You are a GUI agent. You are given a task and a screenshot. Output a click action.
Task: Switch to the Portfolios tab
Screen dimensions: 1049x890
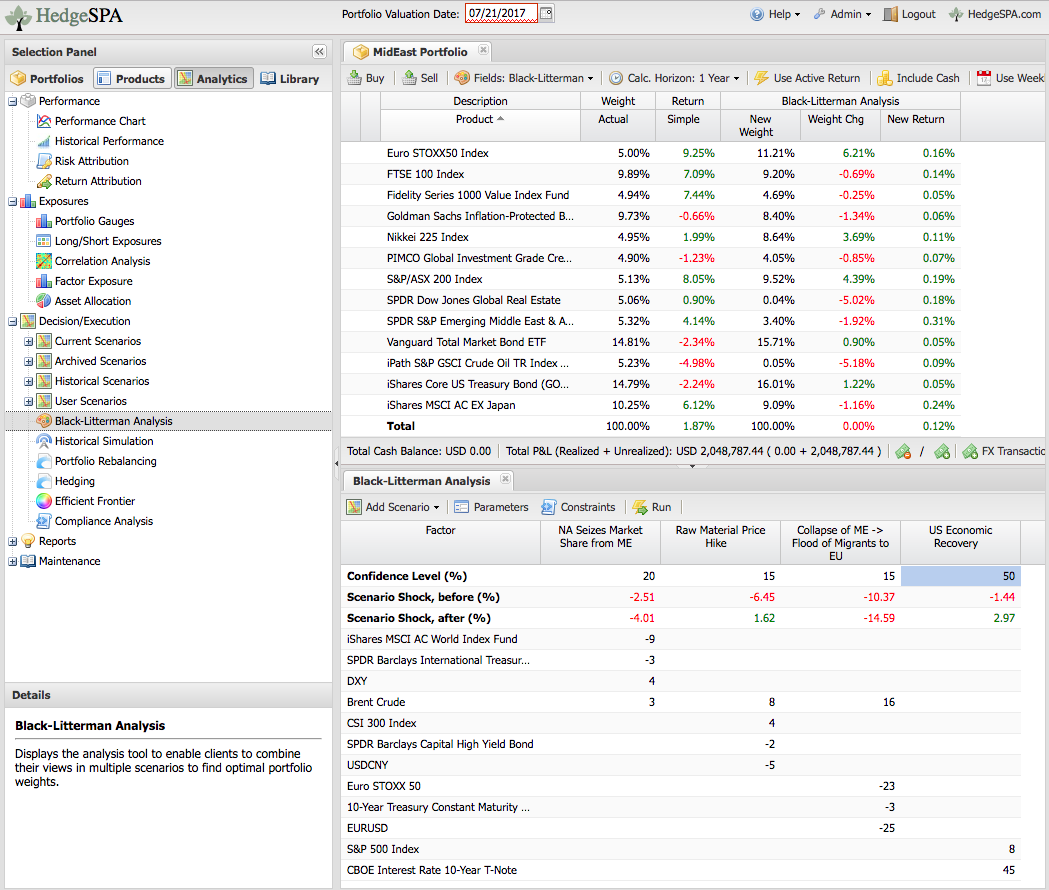pos(47,79)
